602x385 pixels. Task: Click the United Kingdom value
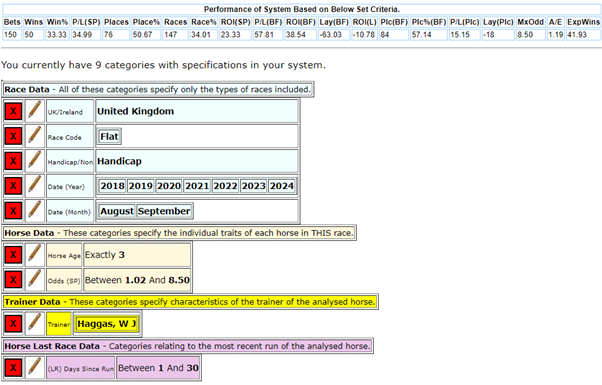135,111
